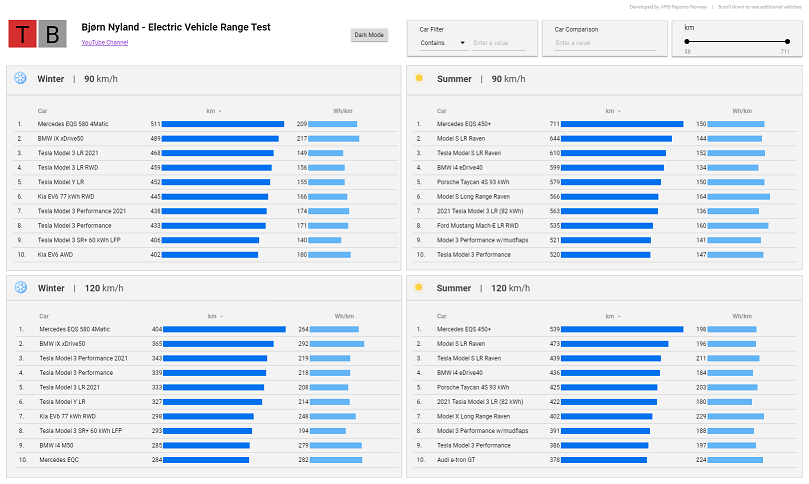Select BMW i4 eDrive40 in Summer 90 km/h
809x484 pixels.
460,167
